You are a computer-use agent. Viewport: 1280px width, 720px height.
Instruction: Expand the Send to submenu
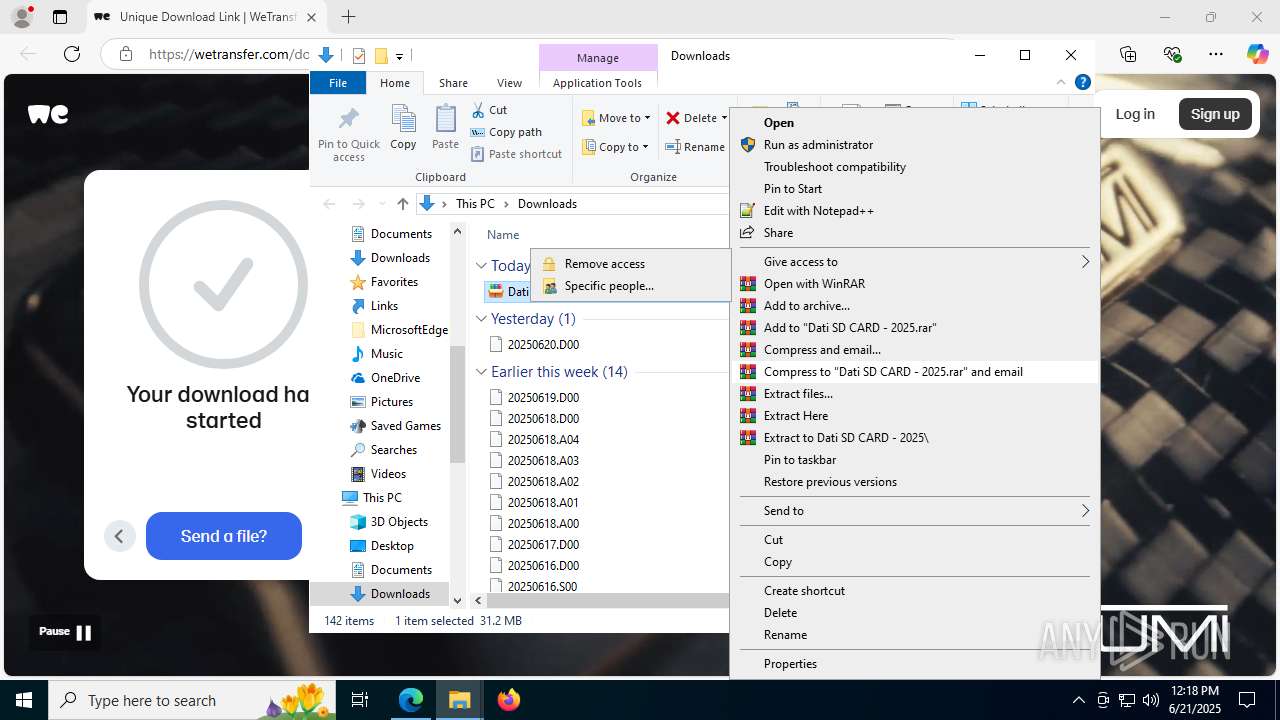click(x=914, y=511)
